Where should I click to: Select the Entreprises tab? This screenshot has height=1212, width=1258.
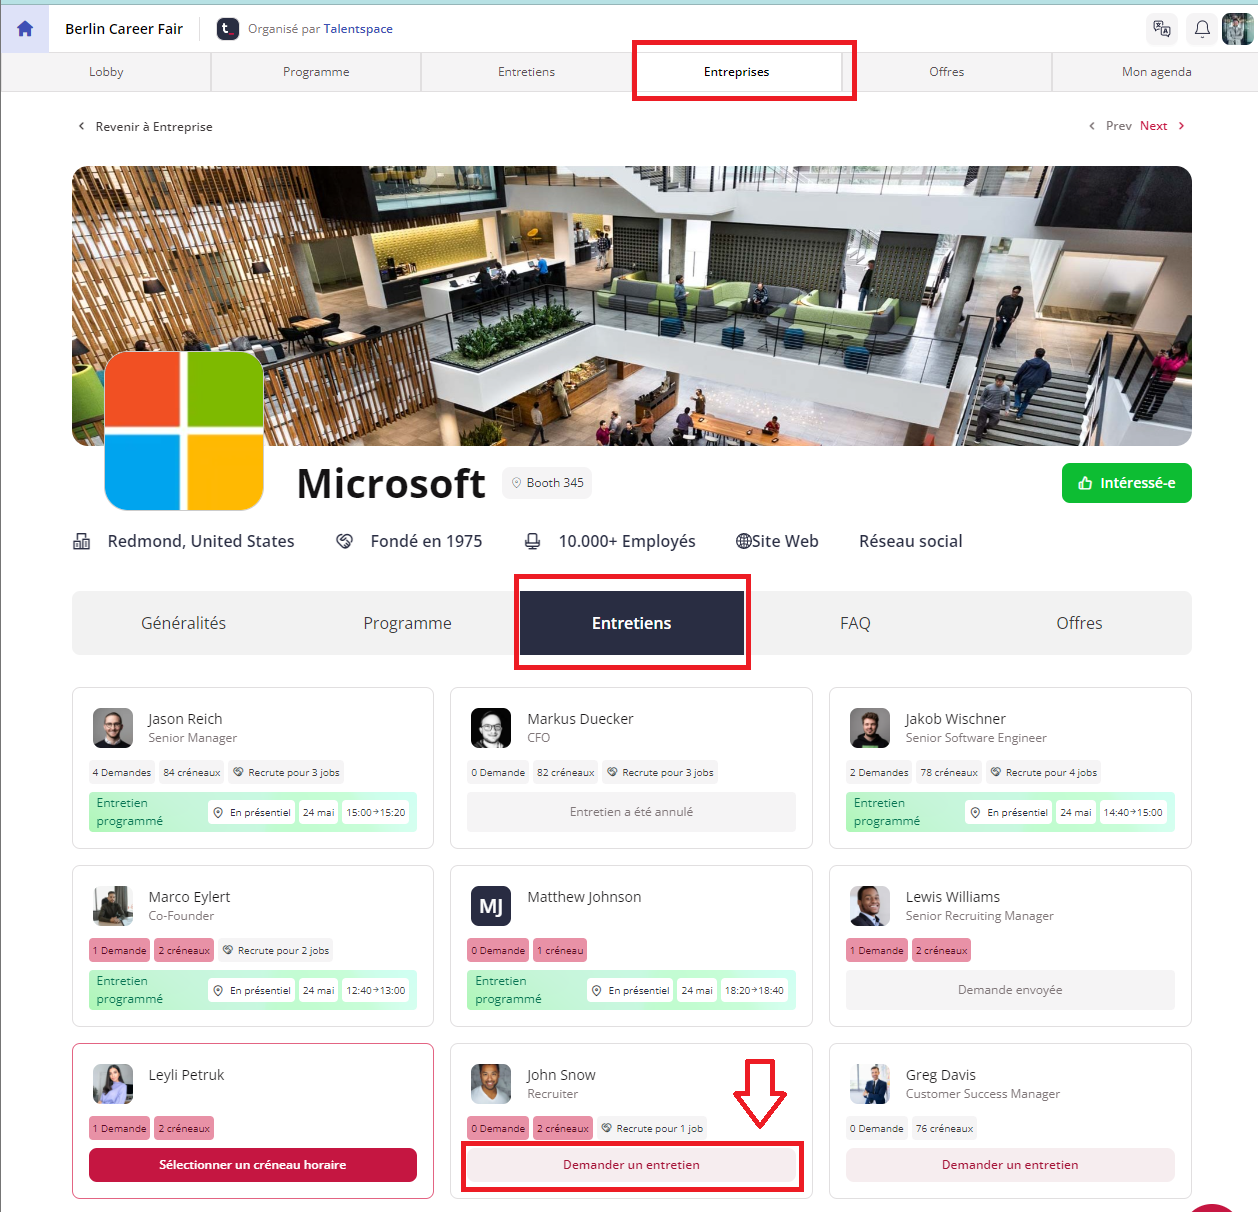(737, 72)
